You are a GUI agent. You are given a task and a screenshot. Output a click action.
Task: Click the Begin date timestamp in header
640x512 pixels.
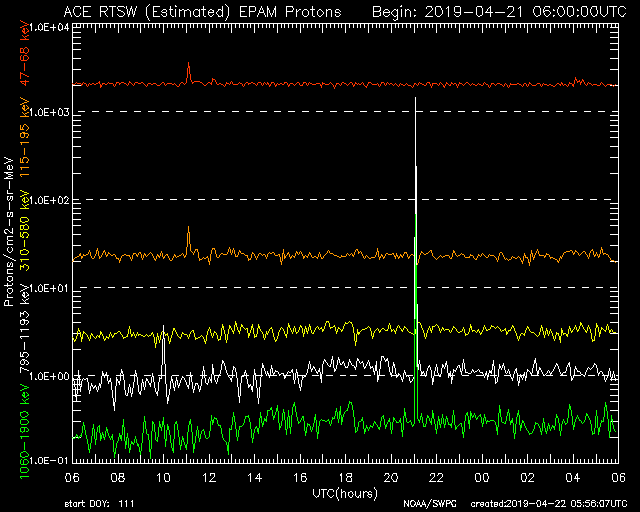[x=499, y=11]
